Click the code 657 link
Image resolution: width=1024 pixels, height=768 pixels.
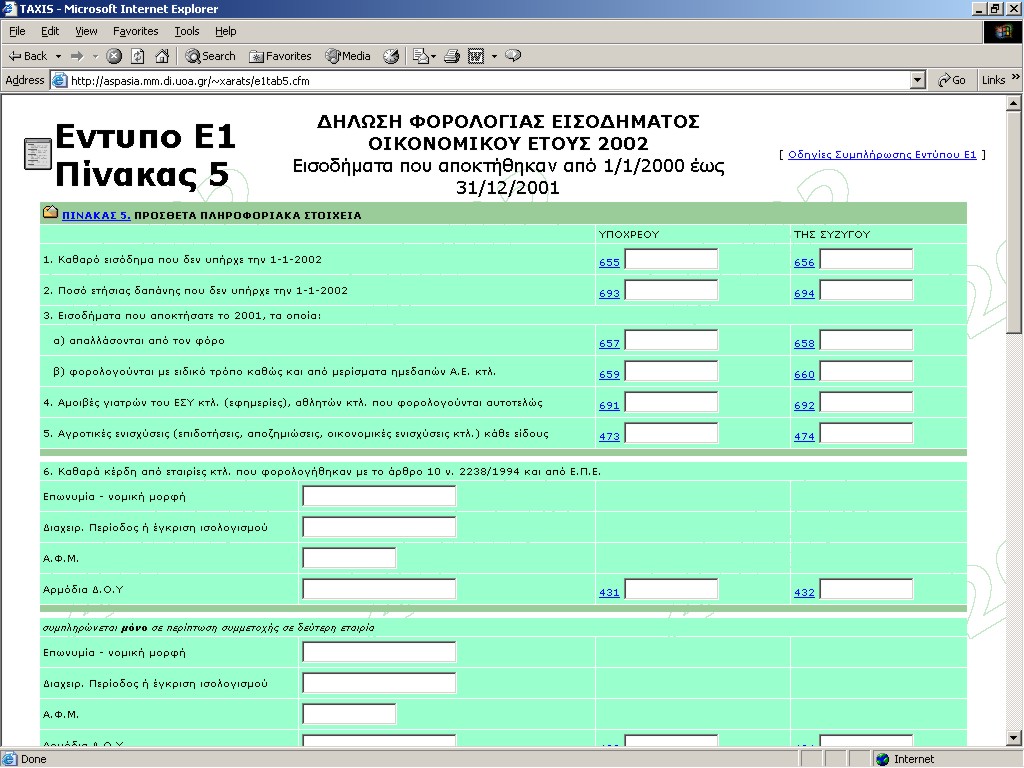coord(609,344)
